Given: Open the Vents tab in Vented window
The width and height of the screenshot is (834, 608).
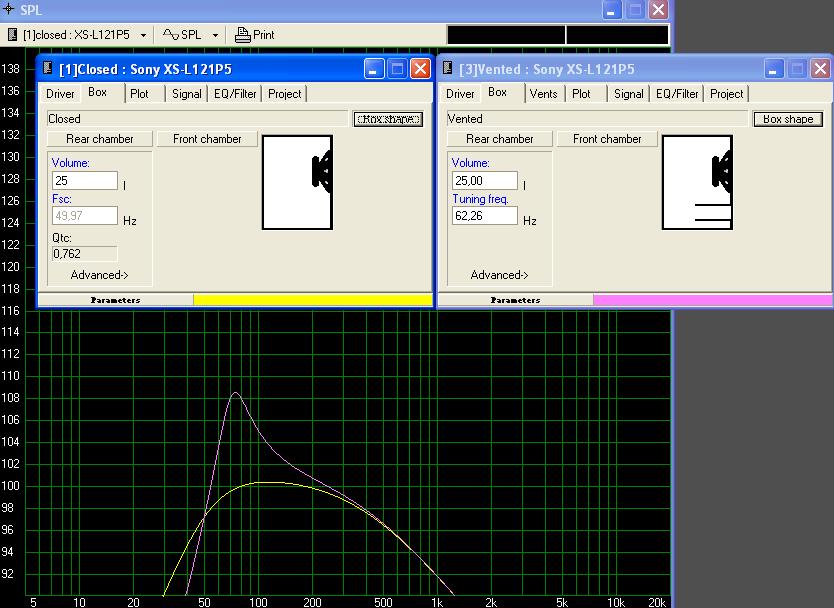Looking at the screenshot, I should tap(544, 94).
